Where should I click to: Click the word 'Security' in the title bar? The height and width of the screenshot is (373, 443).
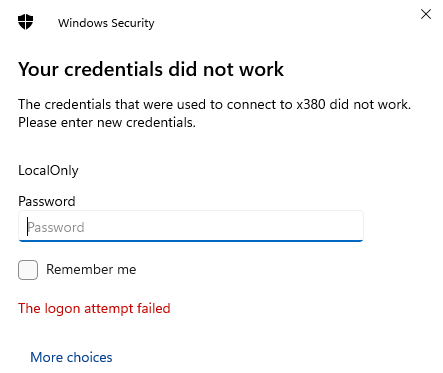[x=133, y=23]
